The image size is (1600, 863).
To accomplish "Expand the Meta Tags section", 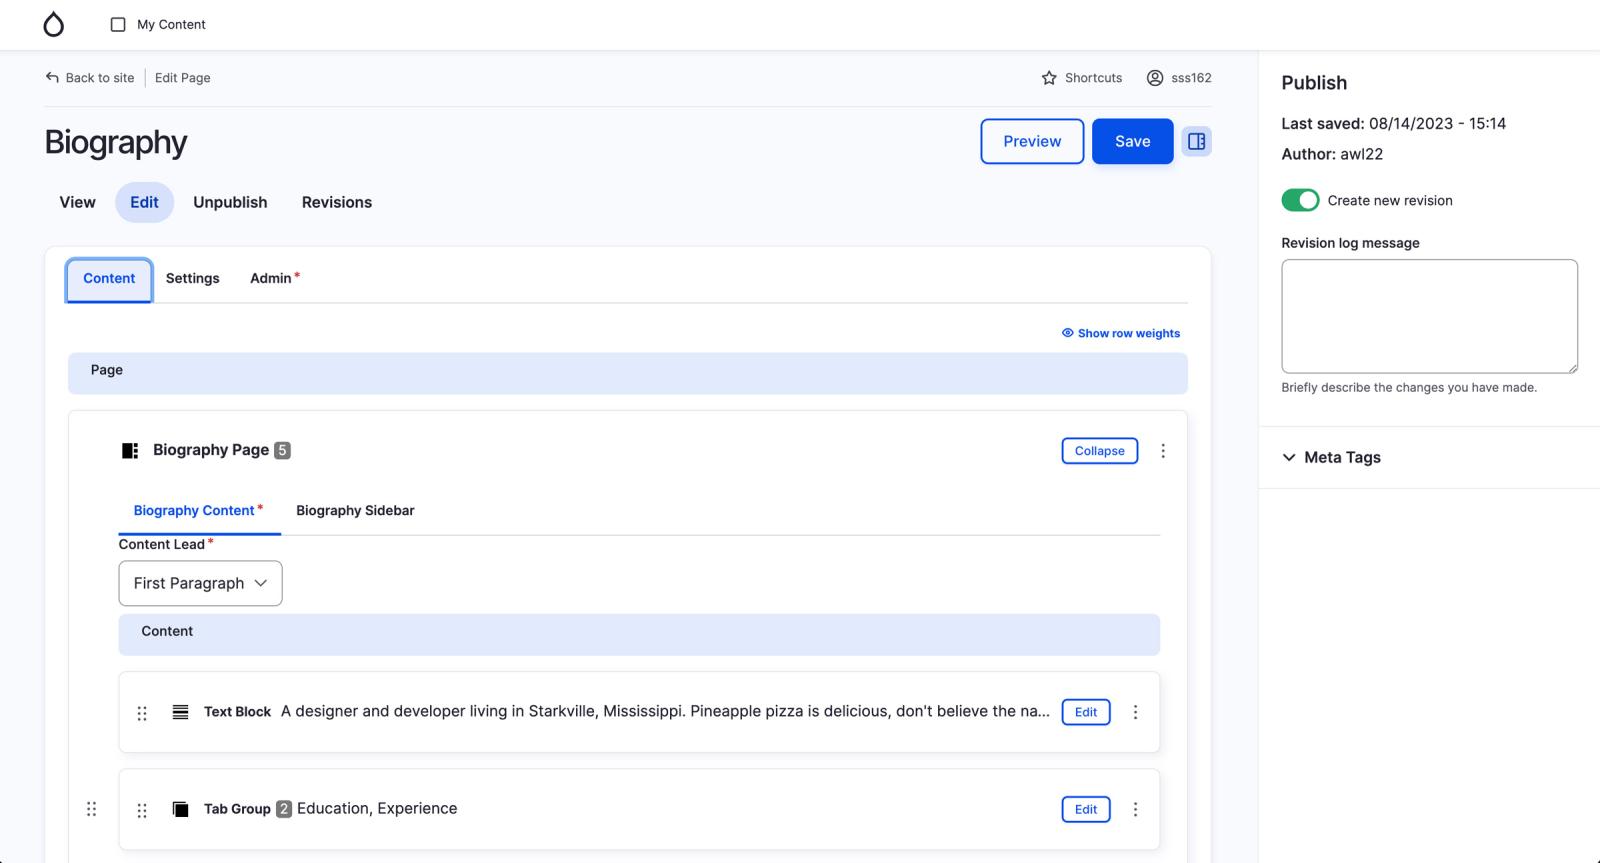I will [x=1331, y=457].
